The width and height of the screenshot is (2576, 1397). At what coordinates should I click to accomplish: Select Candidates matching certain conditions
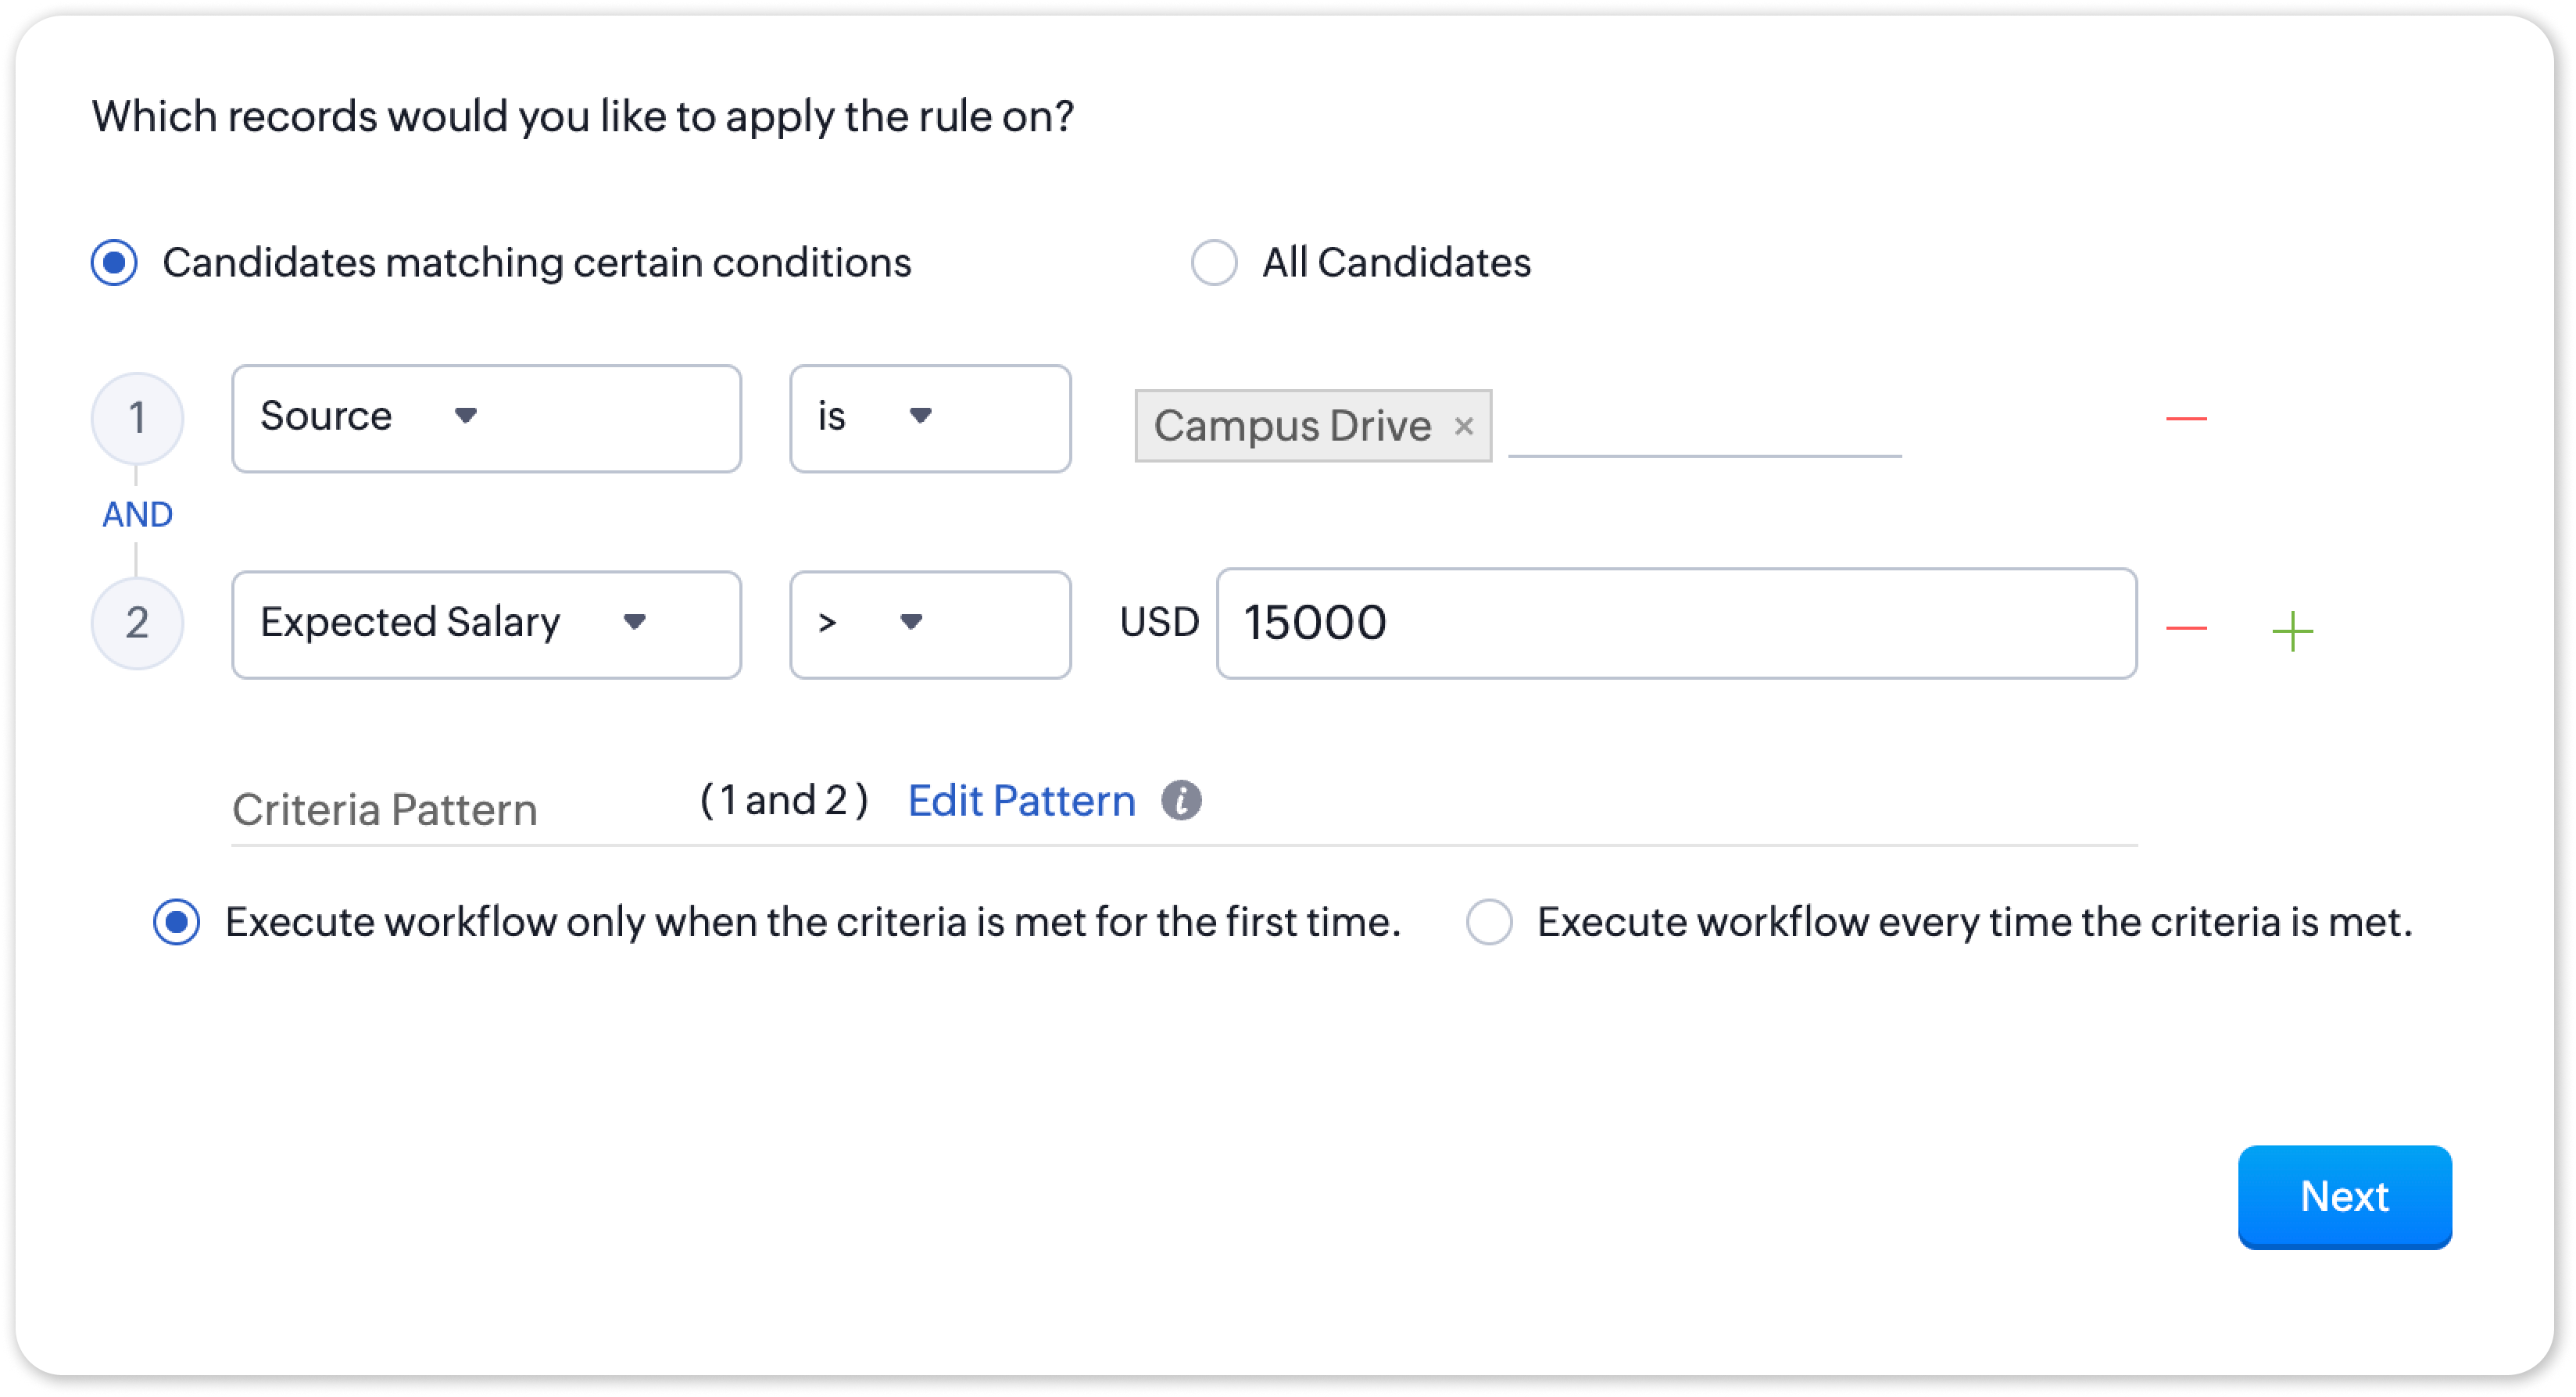(115, 263)
